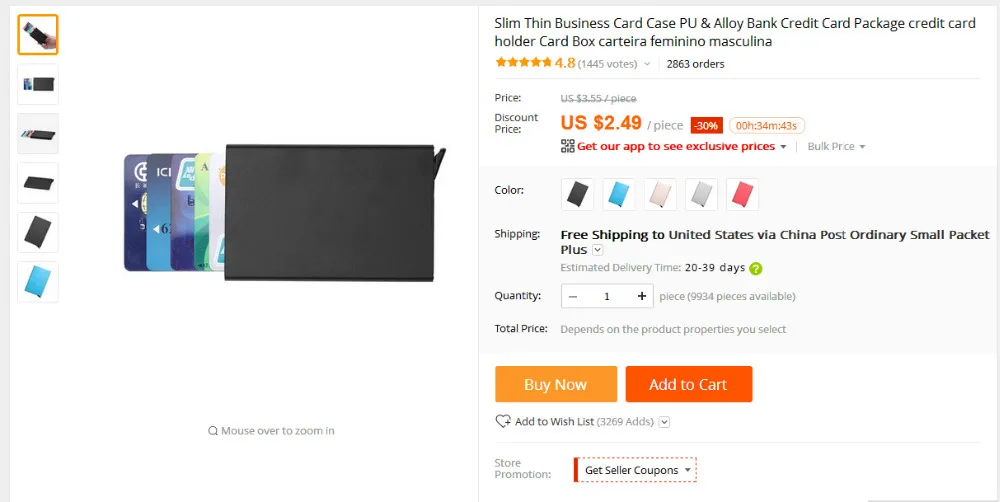Image resolution: width=1000 pixels, height=502 pixels.
Task: Expand the Bulk Price dropdown
Action: pyautogui.click(x=836, y=146)
